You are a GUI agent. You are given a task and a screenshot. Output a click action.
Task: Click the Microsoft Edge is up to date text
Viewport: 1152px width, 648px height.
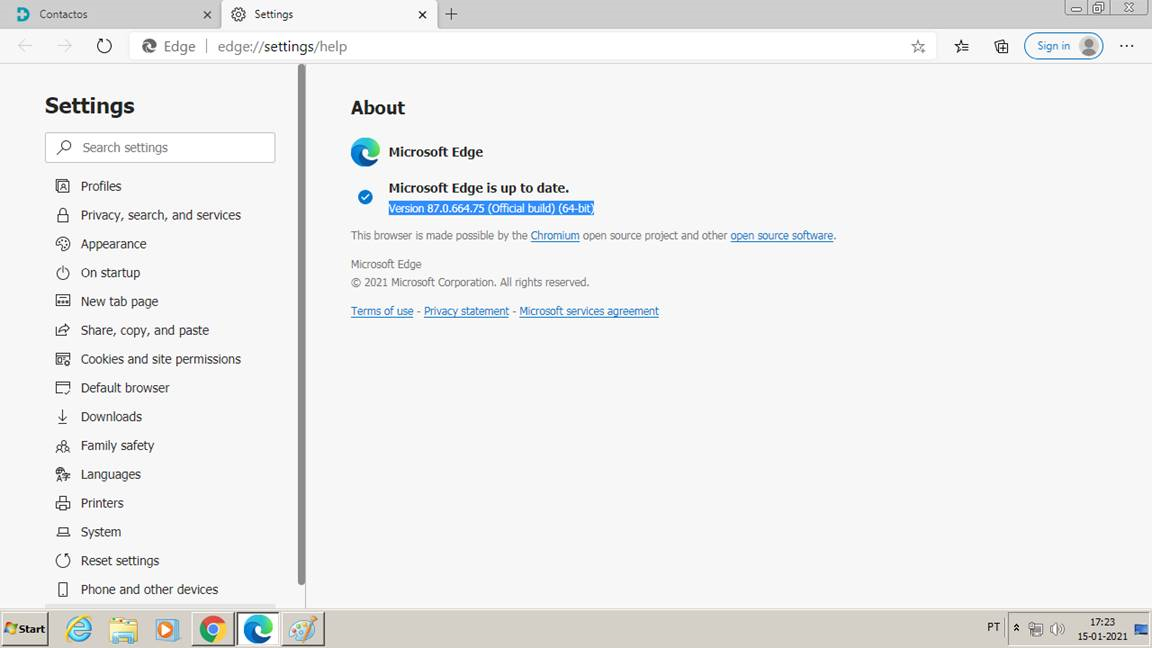point(479,188)
